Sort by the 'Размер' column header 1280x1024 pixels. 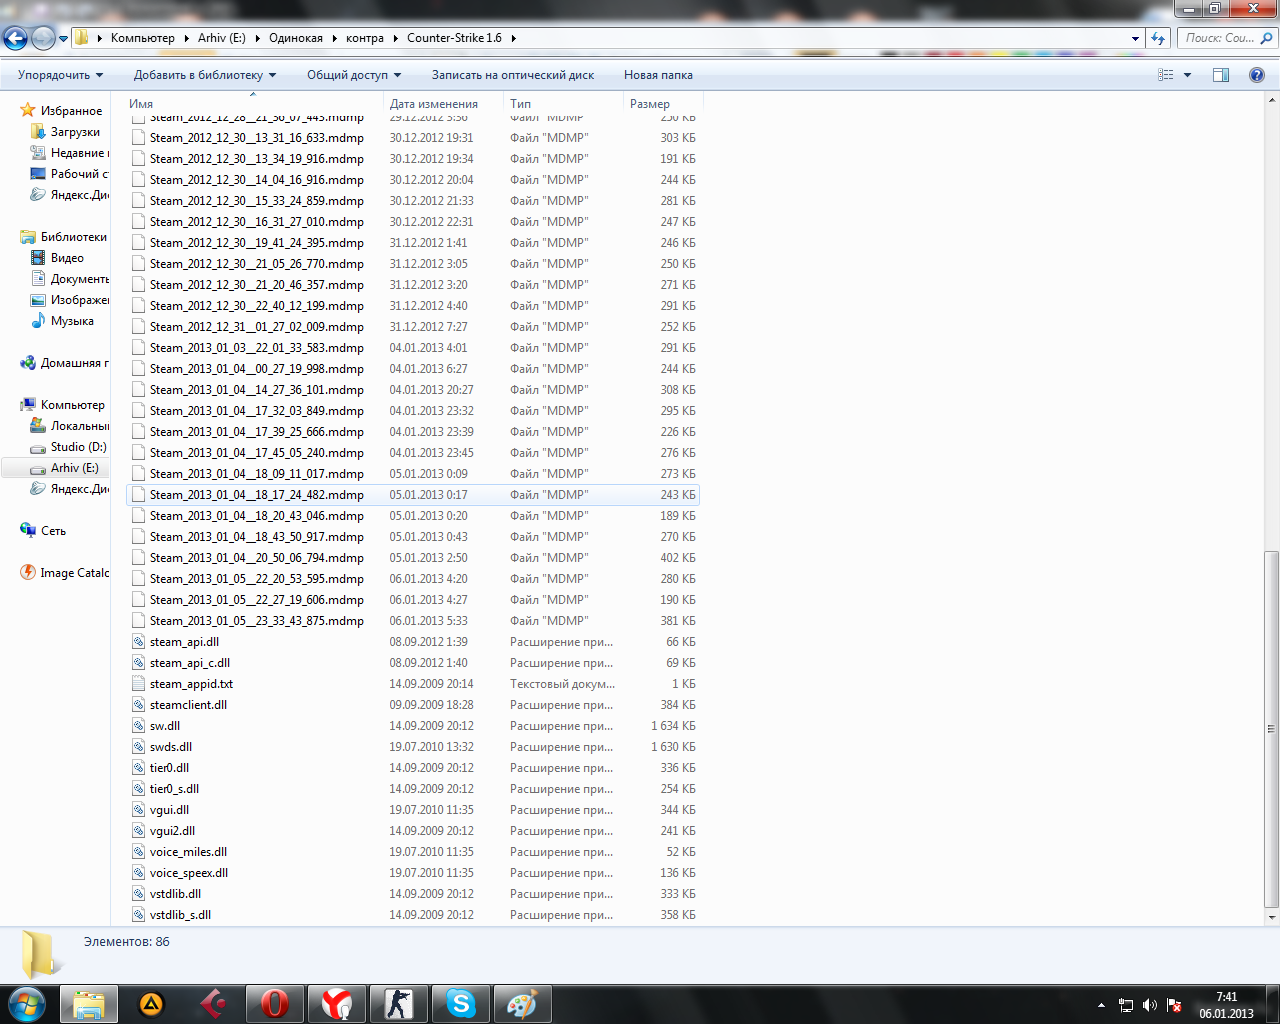663,103
